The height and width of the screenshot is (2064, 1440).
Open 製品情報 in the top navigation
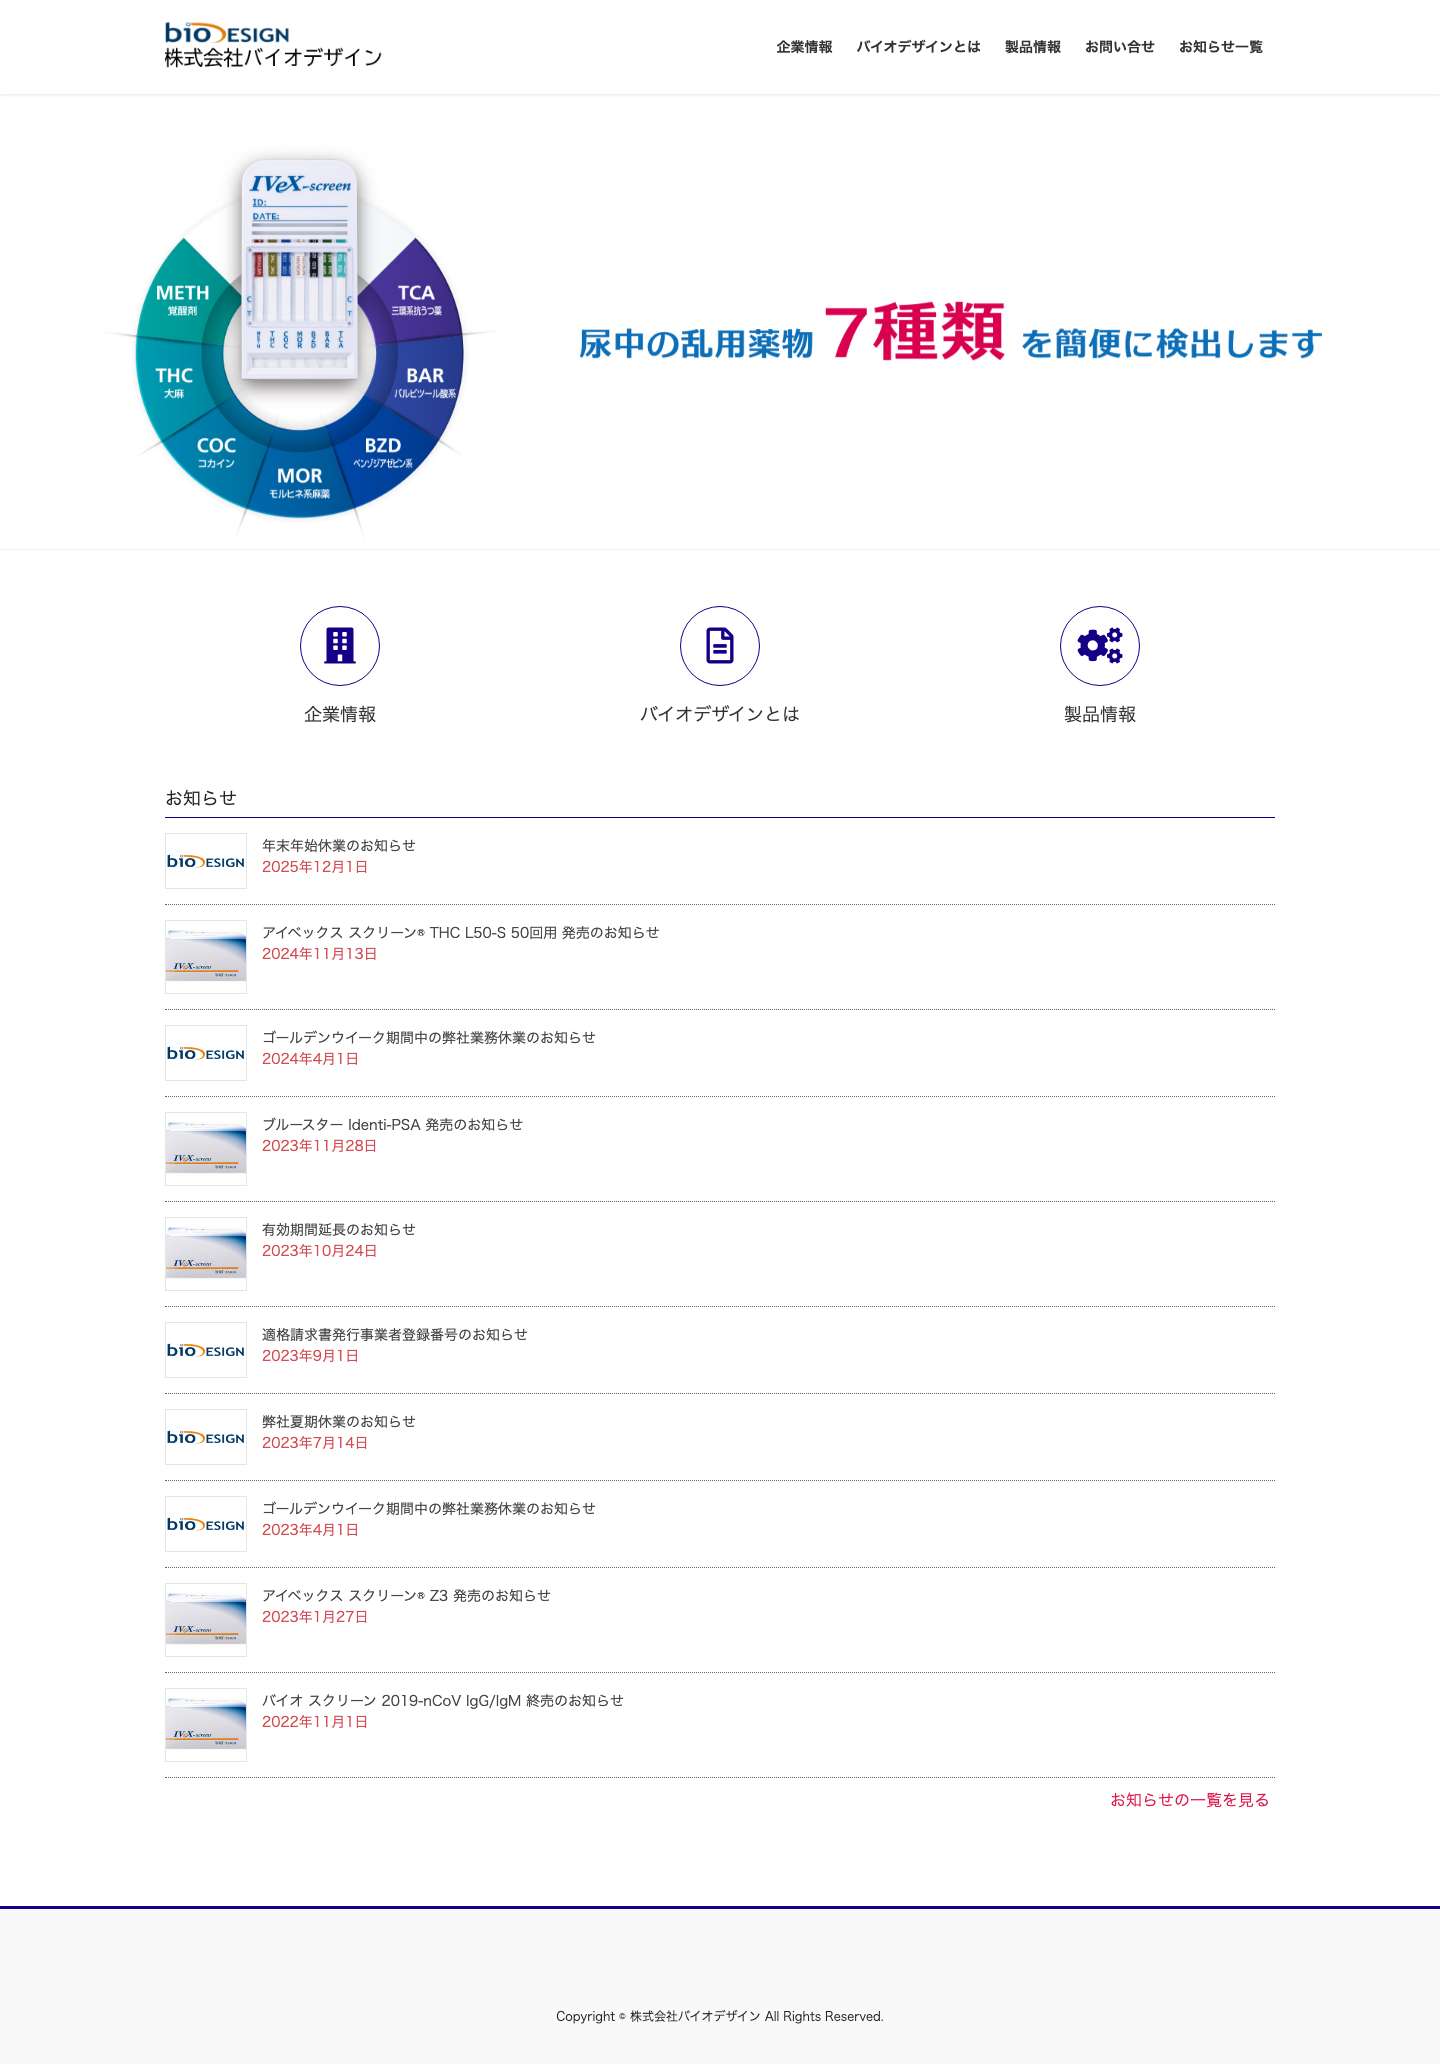tap(1033, 47)
